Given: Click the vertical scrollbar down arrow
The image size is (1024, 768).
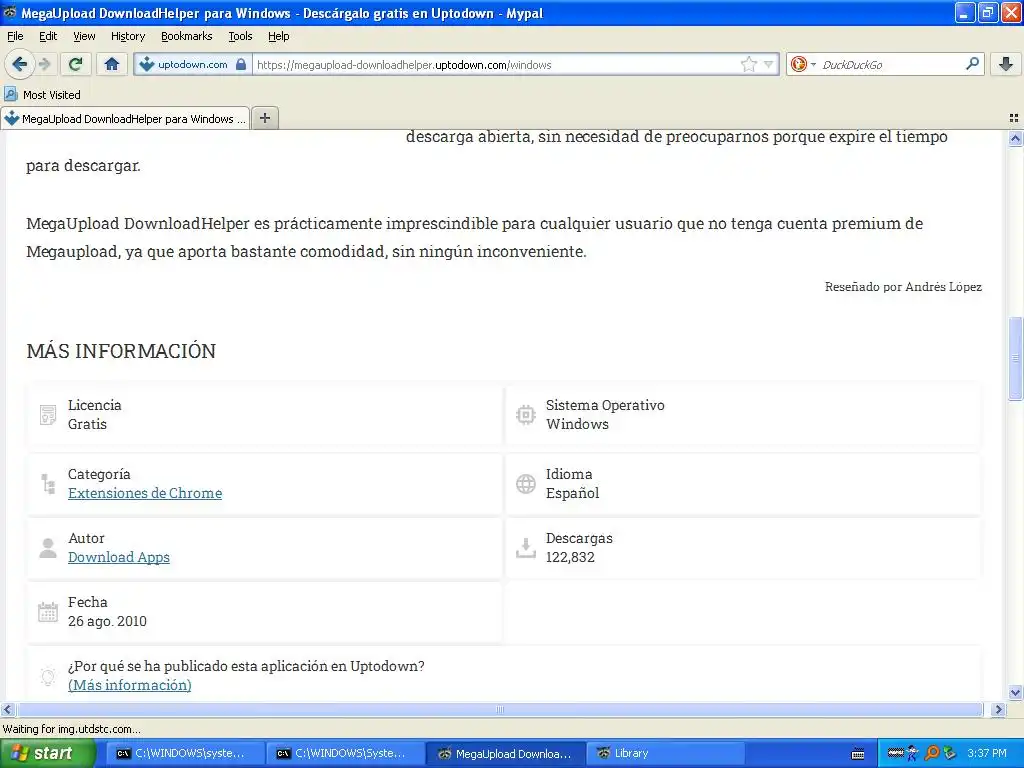Looking at the screenshot, I should [x=1015, y=693].
